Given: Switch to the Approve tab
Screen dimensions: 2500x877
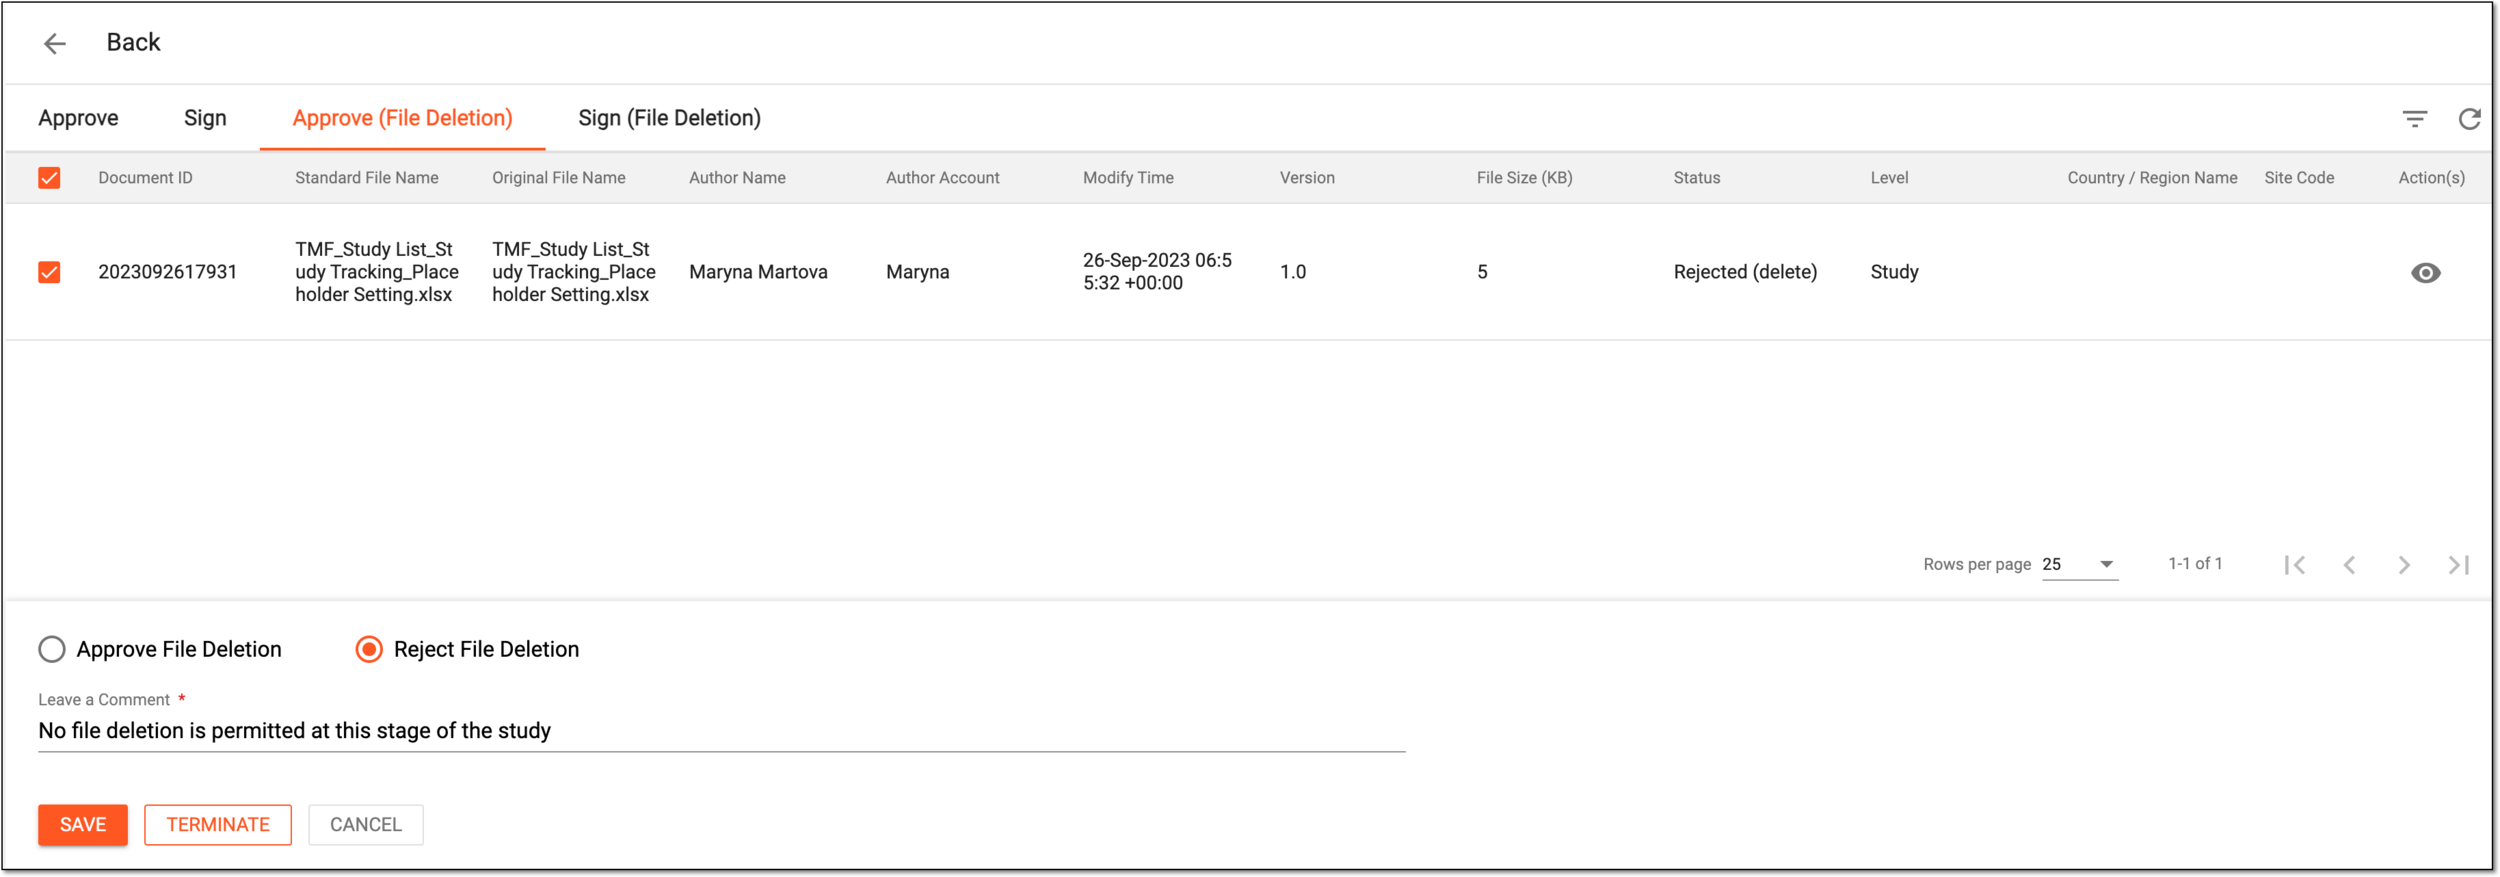Looking at the screenshot, I should click(78, 118).
